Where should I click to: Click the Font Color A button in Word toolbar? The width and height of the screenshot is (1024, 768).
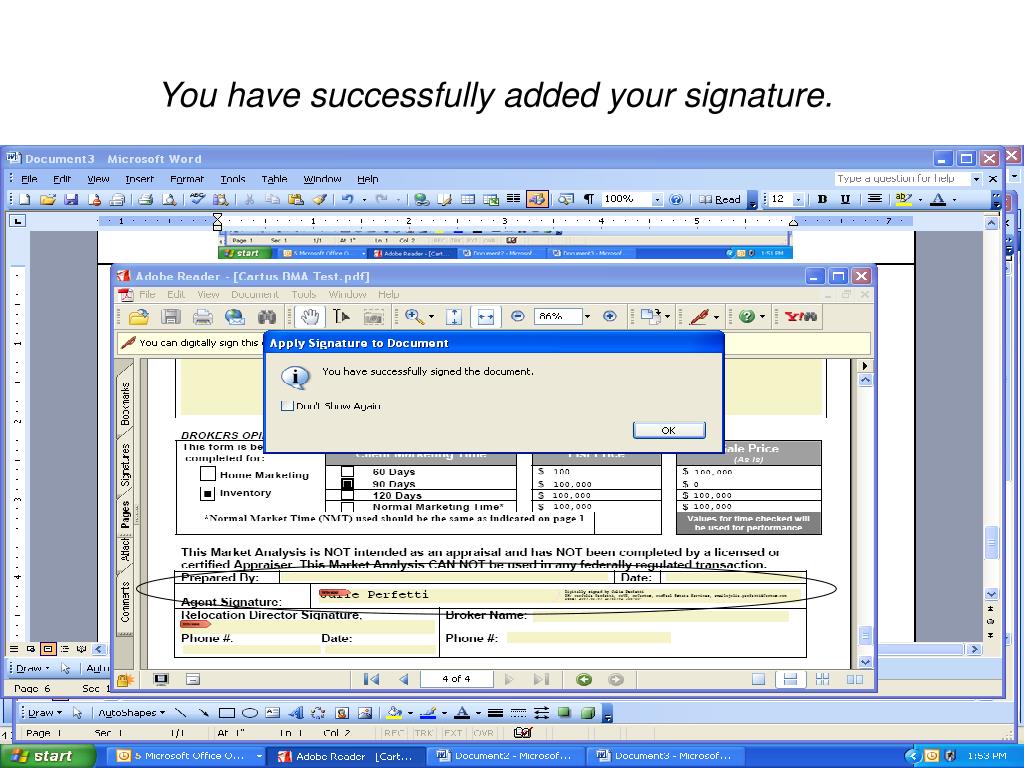click(x=938, y=199)
